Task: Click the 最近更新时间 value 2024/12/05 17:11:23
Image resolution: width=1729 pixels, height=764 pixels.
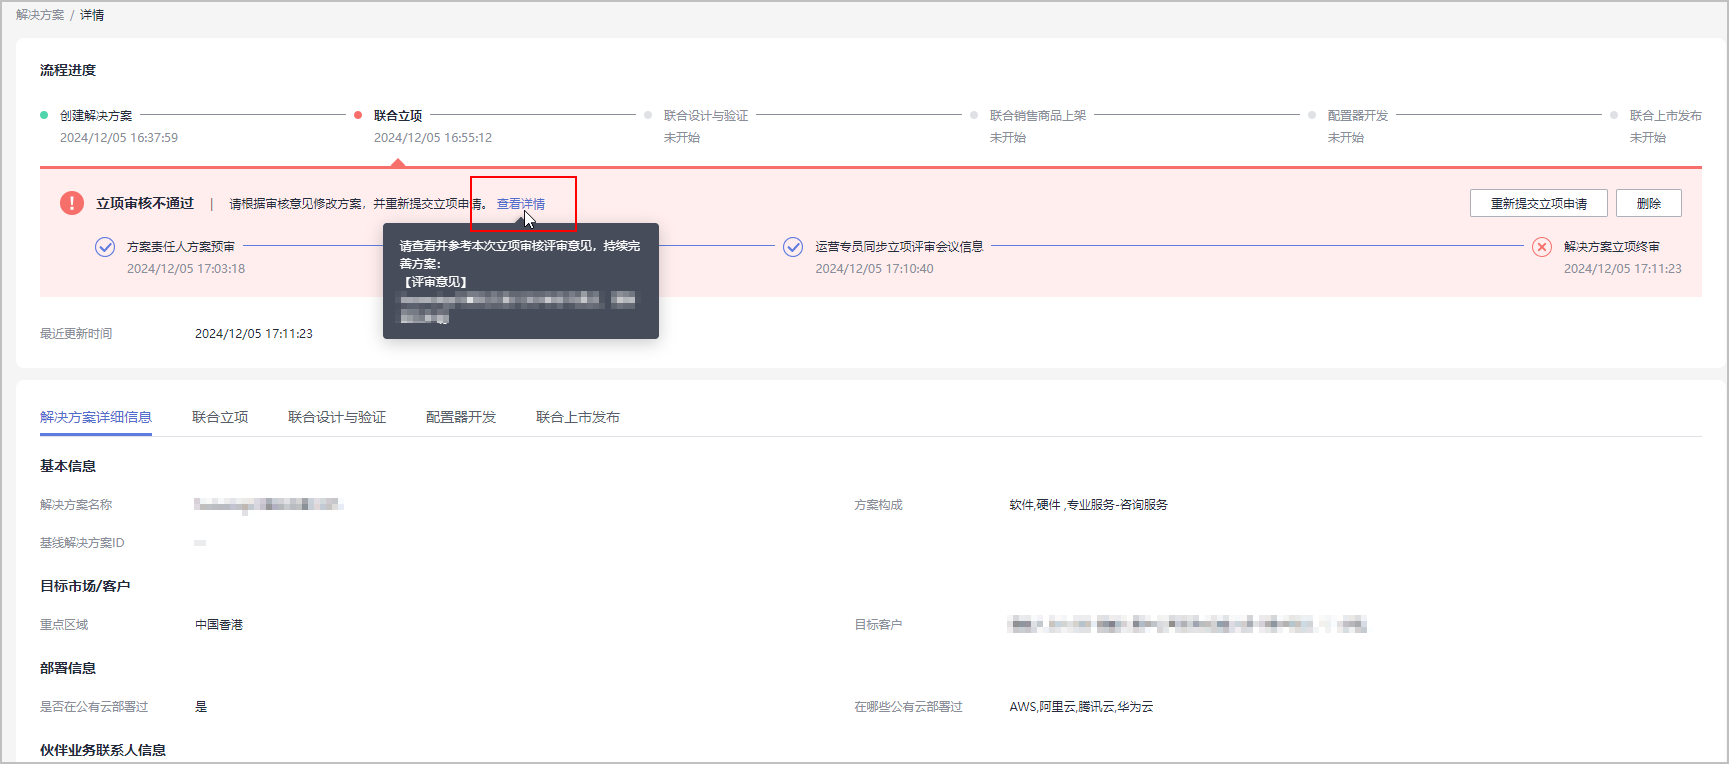Action: tap(254, 334)
